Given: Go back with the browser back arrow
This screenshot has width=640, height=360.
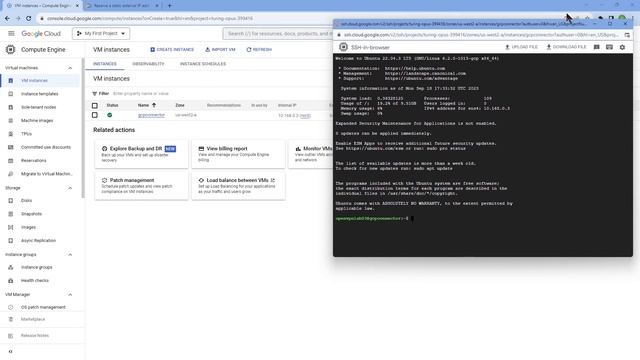Looking at the screenshot, I should 7,18.
